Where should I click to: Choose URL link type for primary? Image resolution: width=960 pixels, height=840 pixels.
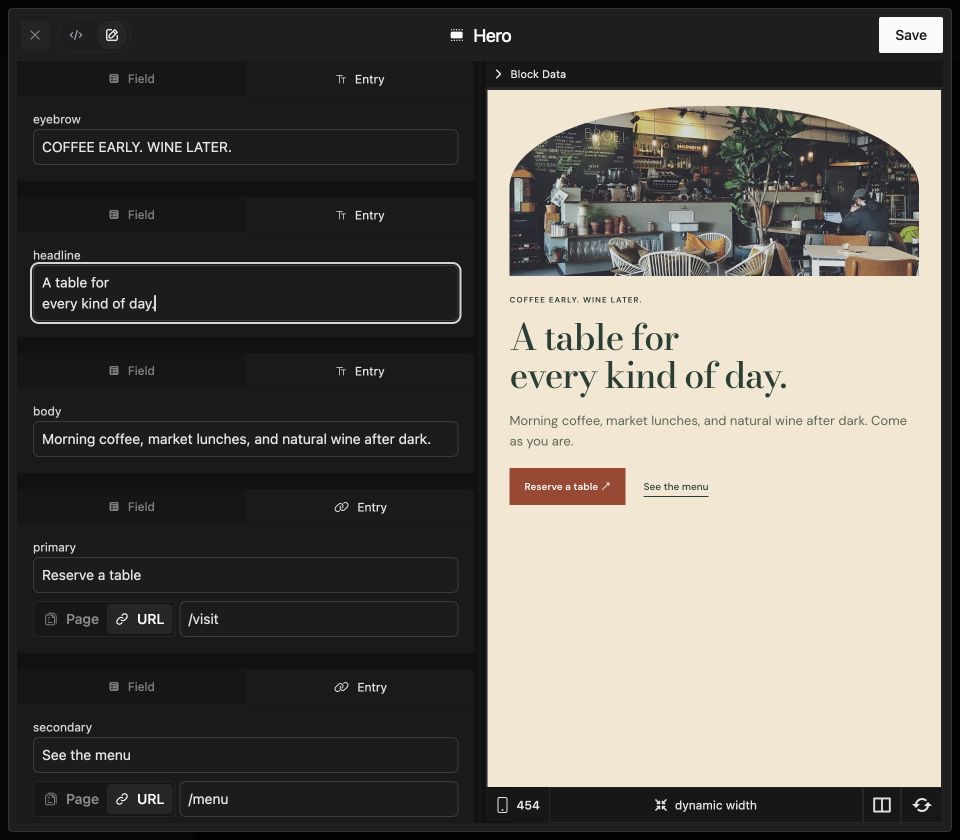[x=140, y=619]
